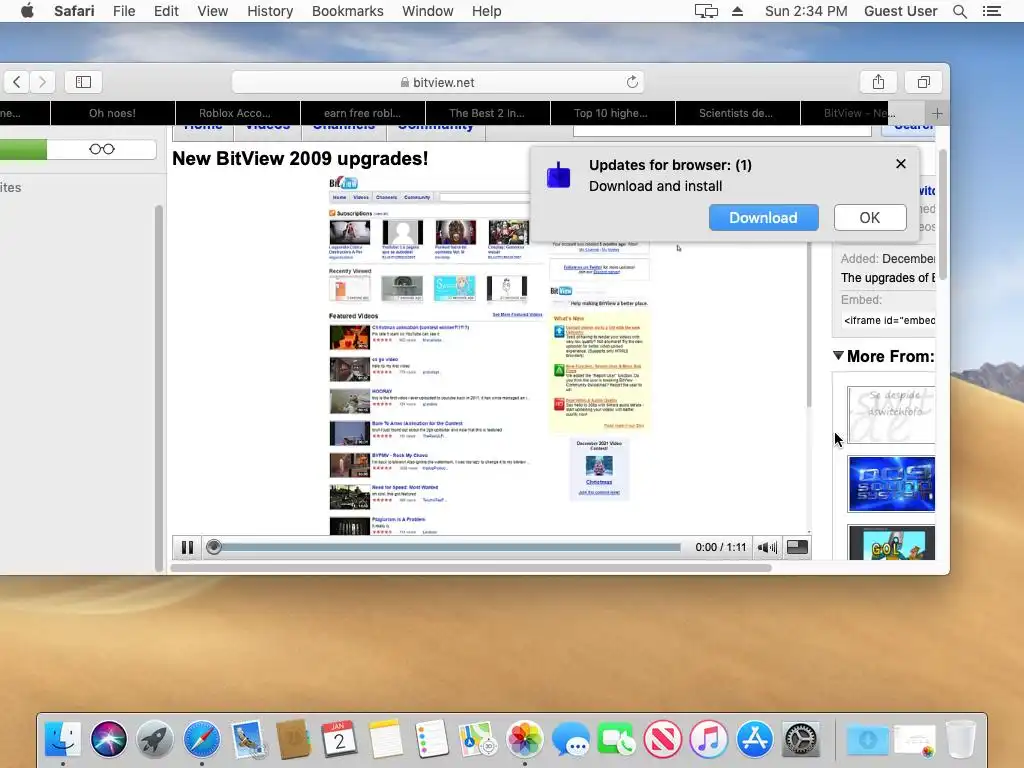
Task: Open App Store in the Dock
Action: point(754,739)
